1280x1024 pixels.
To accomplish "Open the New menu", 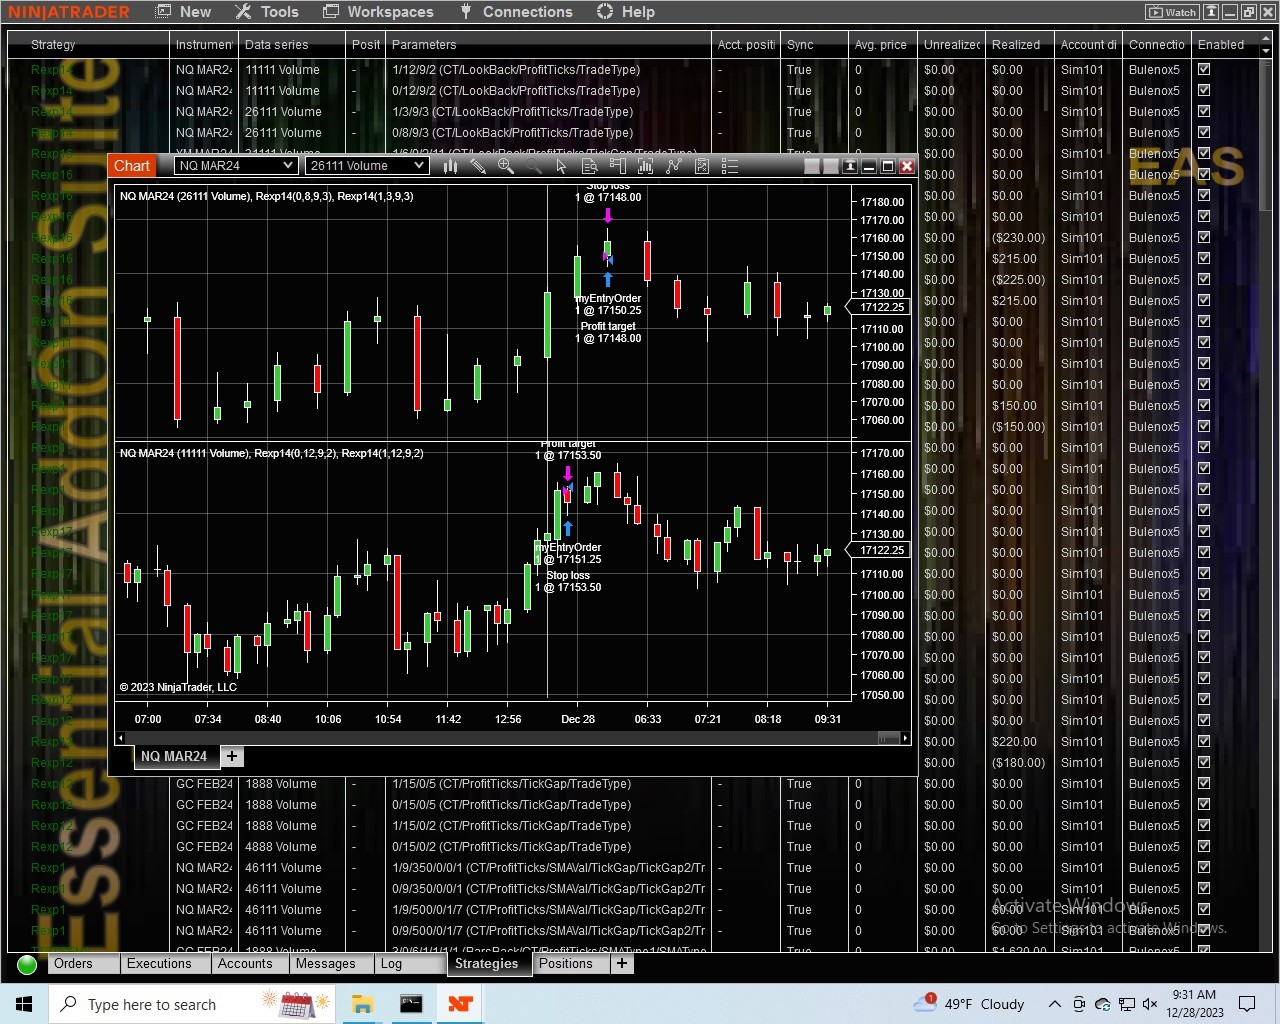I will [184, 12].
